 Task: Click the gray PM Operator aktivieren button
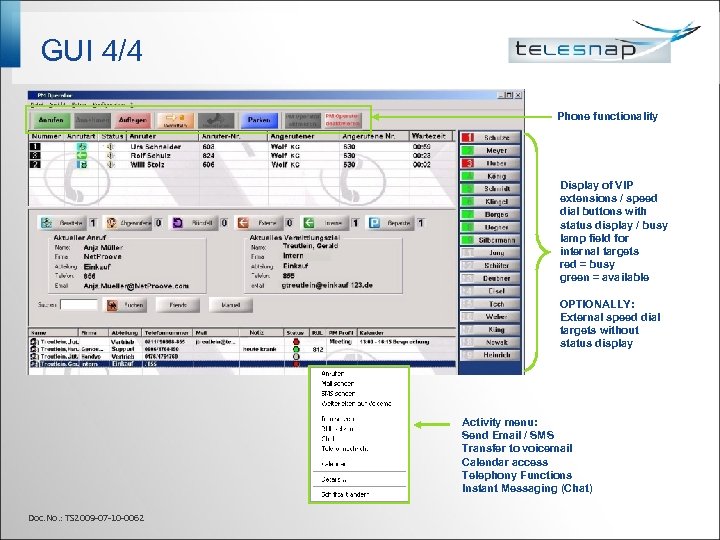[x=302, y=120]
